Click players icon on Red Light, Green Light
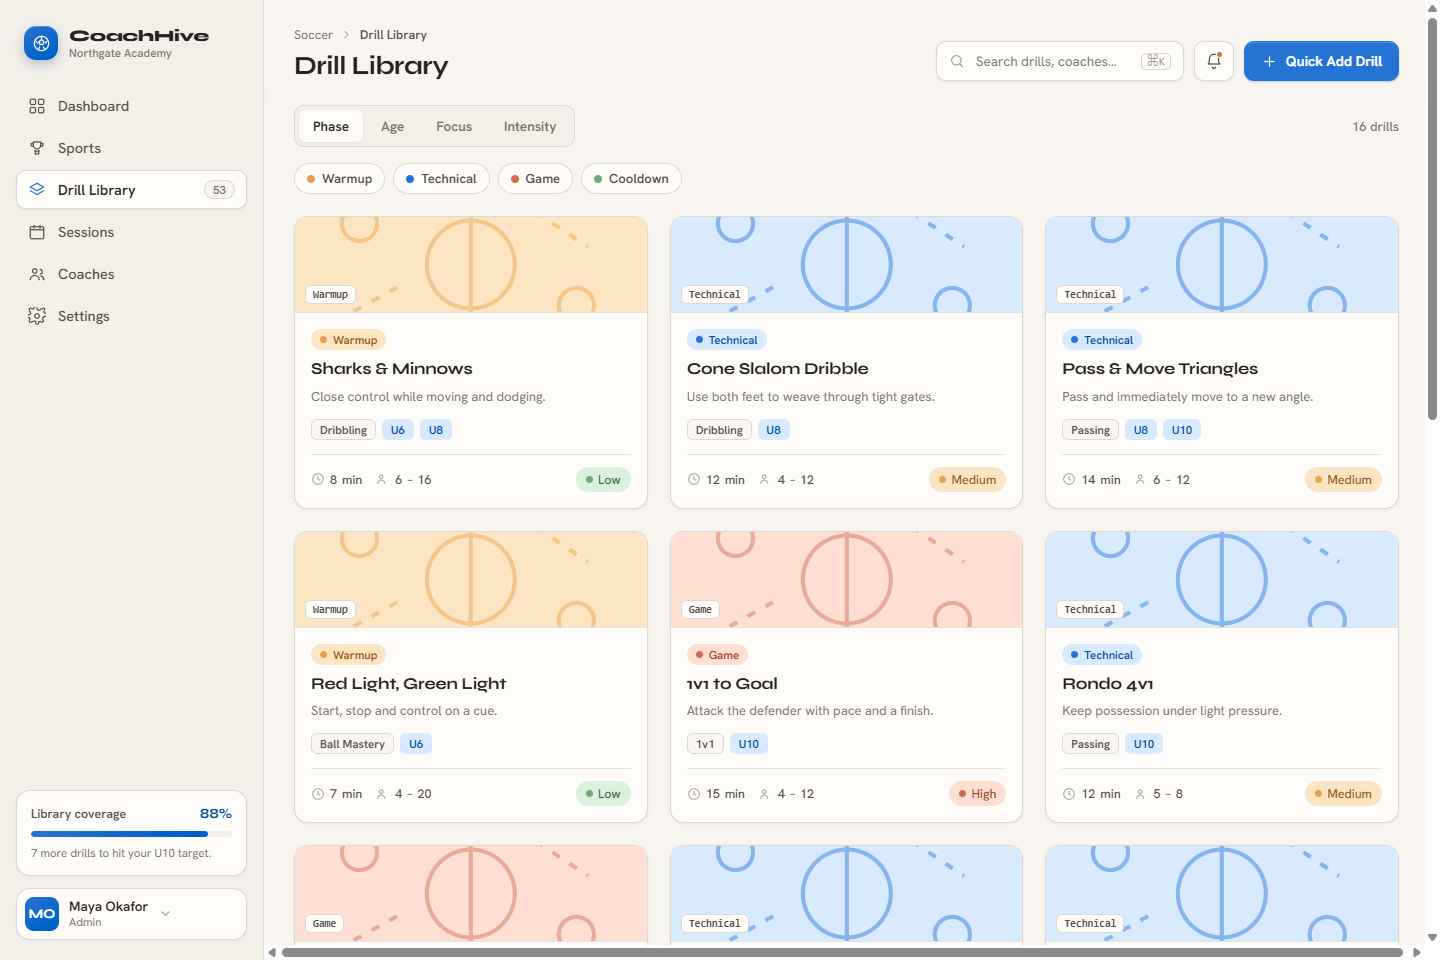1440x960 pixels. point(381,794)
